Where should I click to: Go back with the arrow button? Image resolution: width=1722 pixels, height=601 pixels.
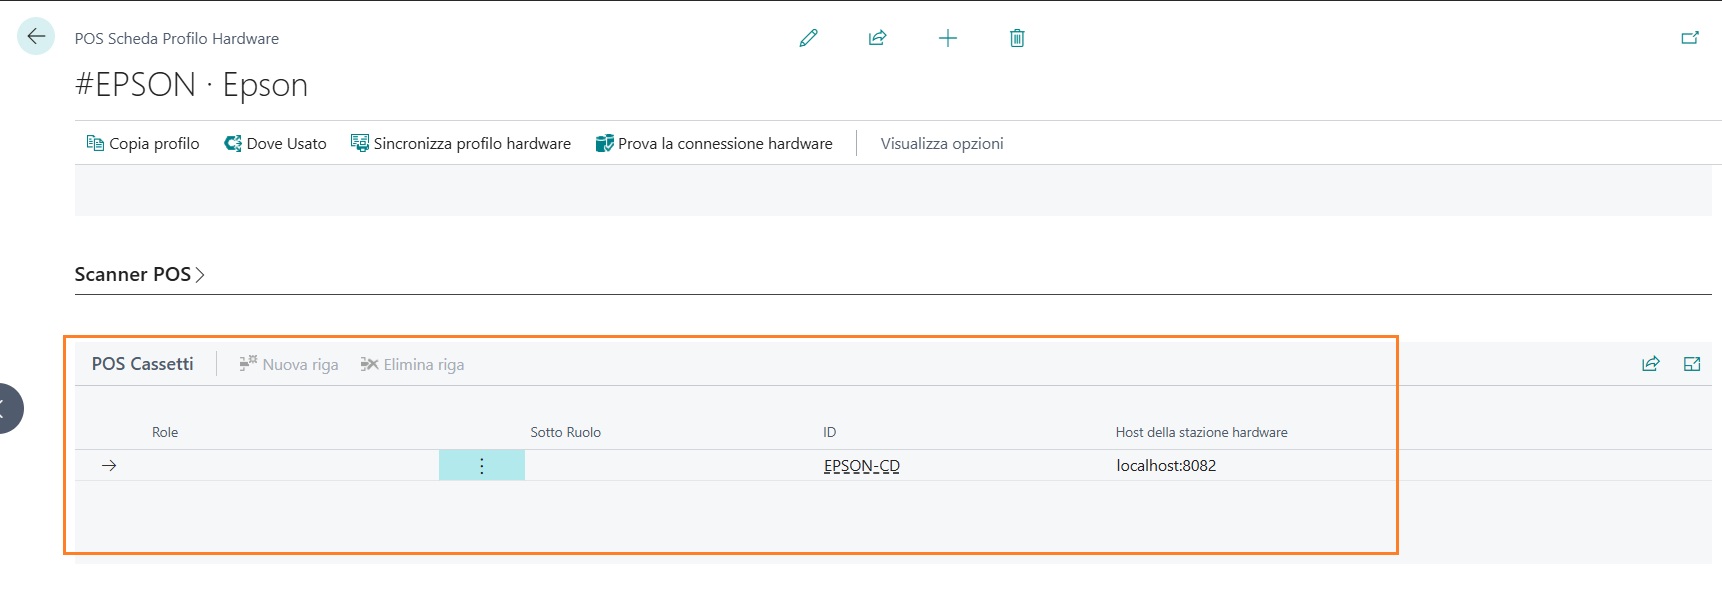[x=36, y=37]
